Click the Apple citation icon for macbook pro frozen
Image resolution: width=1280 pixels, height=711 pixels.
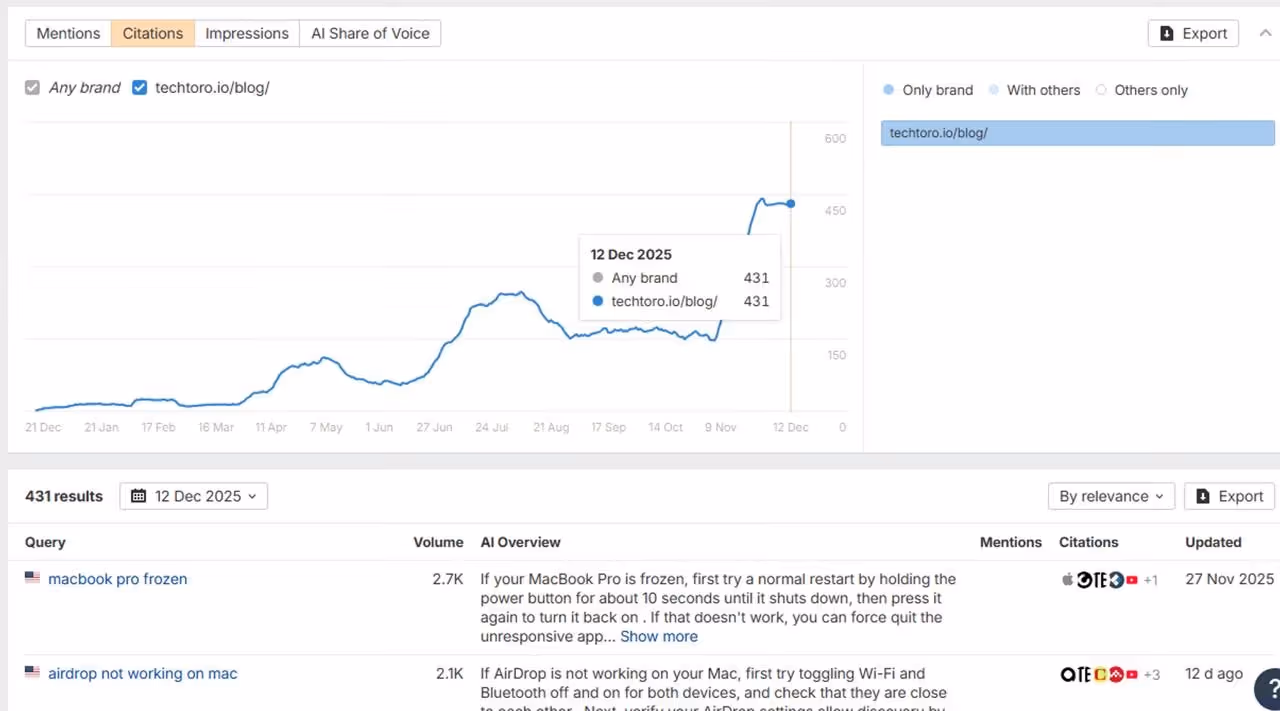tap(1068, 580)
